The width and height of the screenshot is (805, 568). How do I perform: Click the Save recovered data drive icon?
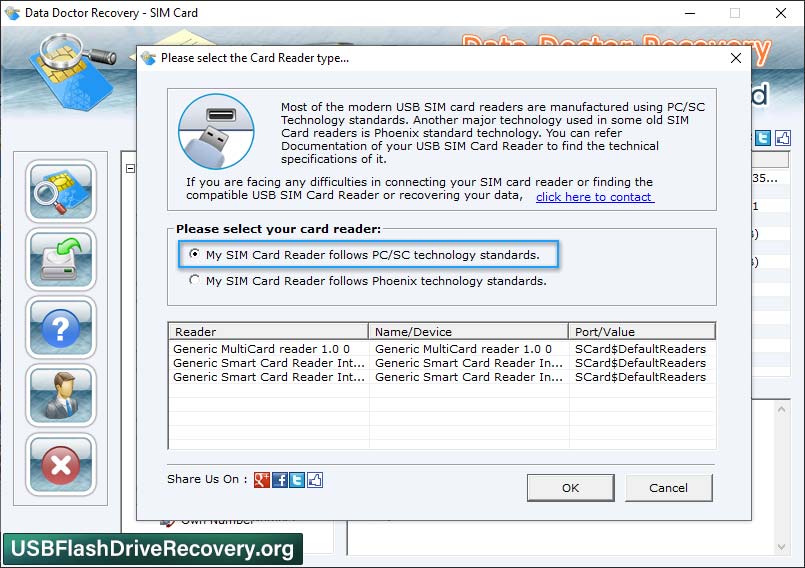[x=61, y=259]
